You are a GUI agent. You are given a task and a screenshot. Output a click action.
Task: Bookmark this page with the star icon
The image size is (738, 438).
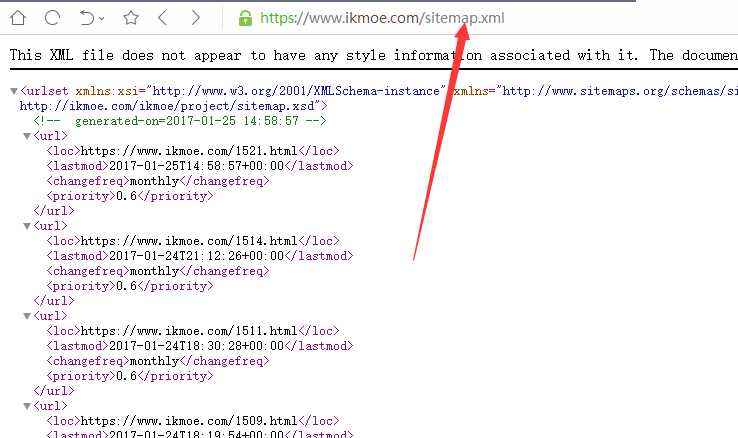pos(131,18)
